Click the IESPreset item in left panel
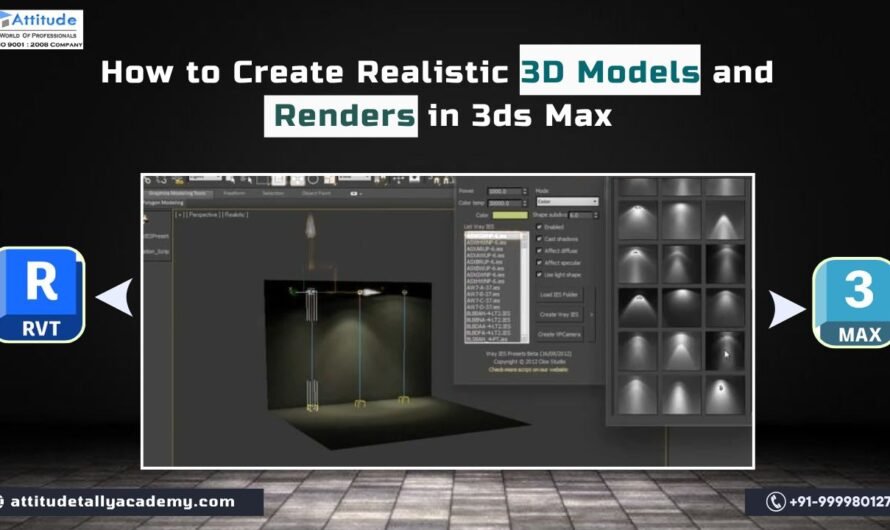The image size is (890, 530). (x=156, y=235)
